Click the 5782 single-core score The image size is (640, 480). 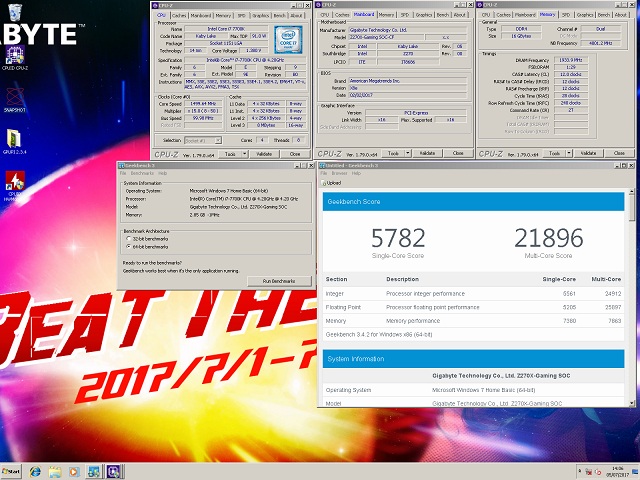click(398, 238)
